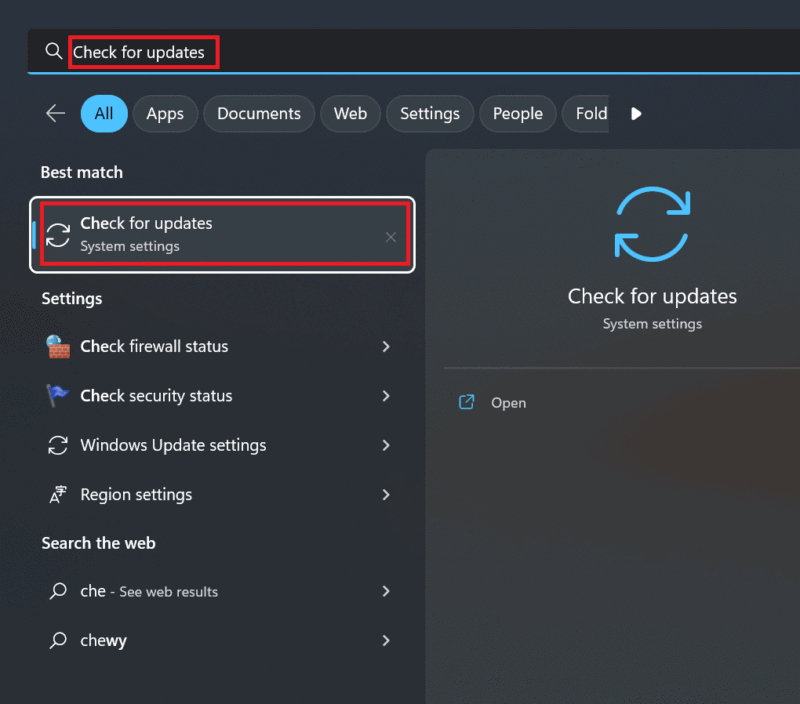Screen dimensions: 800x704
Task: Click the Windows Update settings sync icon
Action: [x=58, y=445]
